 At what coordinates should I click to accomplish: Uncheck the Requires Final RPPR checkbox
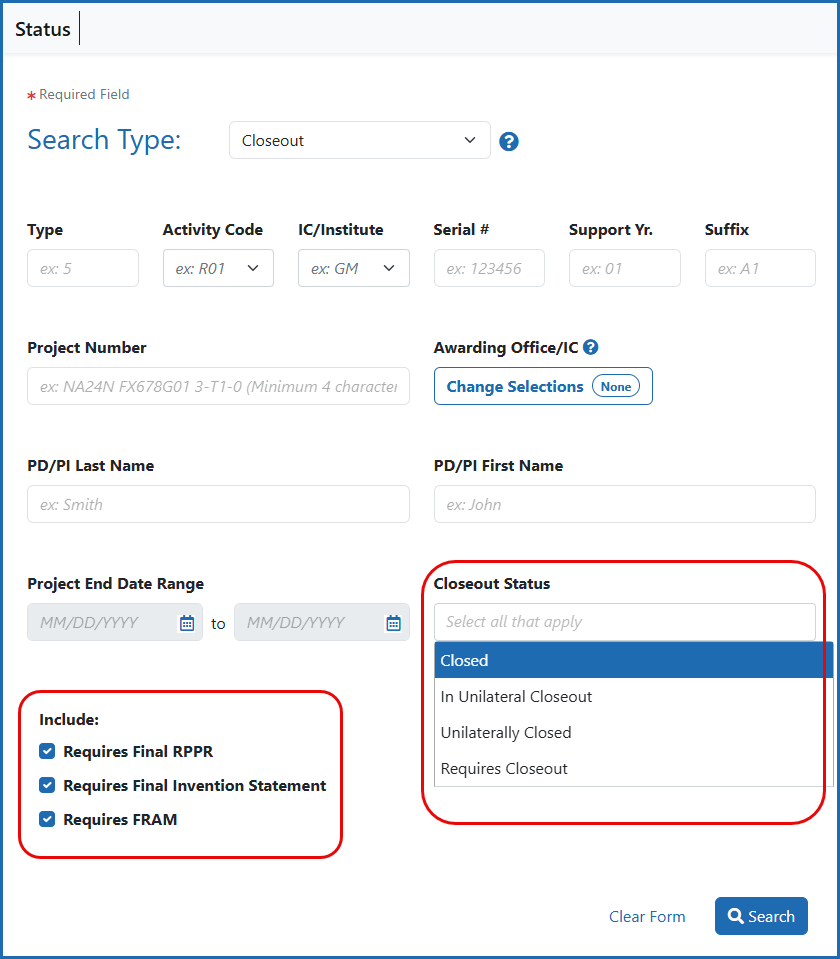click(46, 751)
